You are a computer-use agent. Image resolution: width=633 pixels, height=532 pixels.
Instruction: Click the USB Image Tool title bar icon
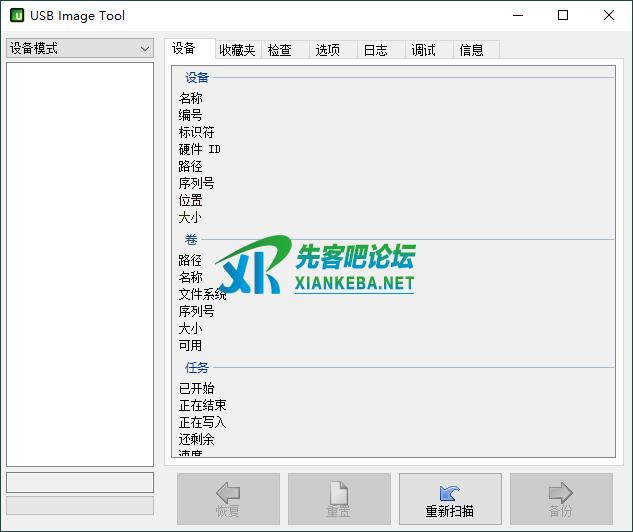tap(16, 16)
